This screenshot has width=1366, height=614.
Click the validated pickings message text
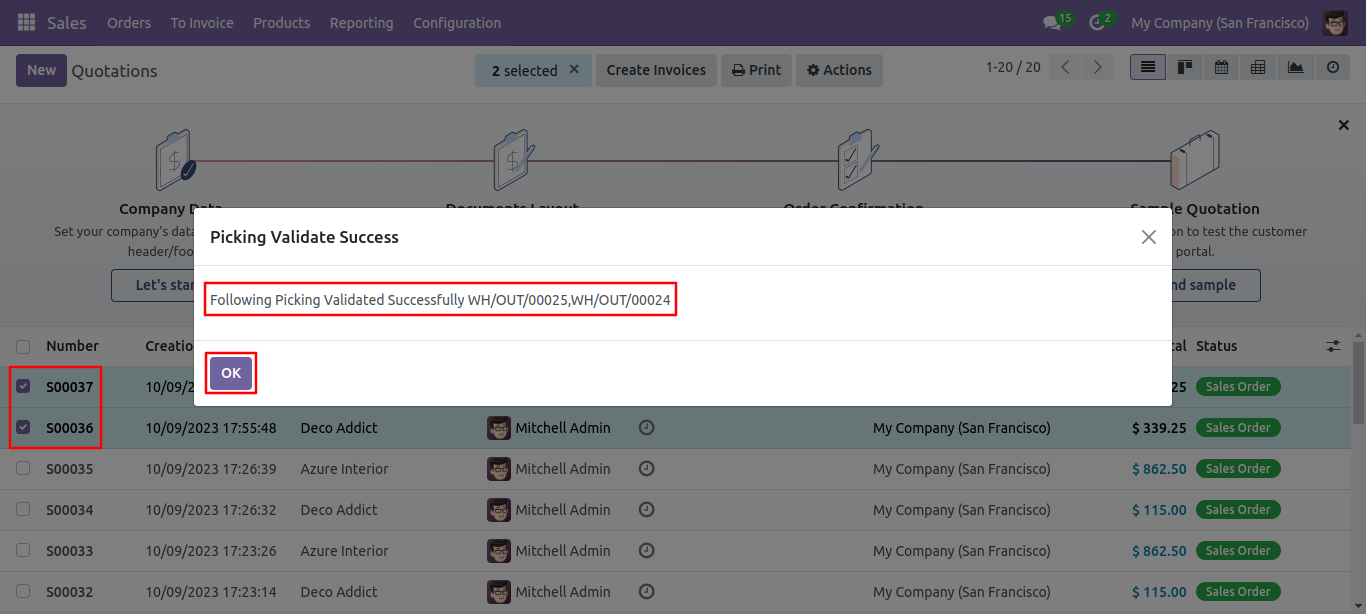point(440,300)
